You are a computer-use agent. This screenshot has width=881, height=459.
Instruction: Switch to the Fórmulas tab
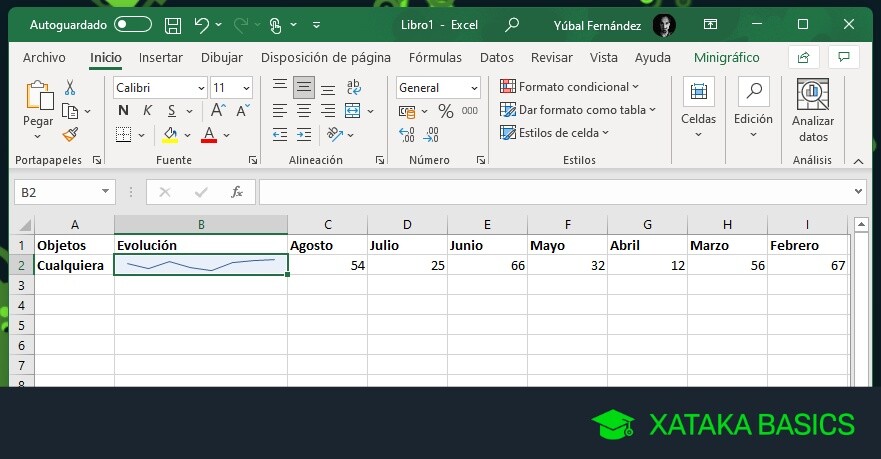[x=435, y=57]
